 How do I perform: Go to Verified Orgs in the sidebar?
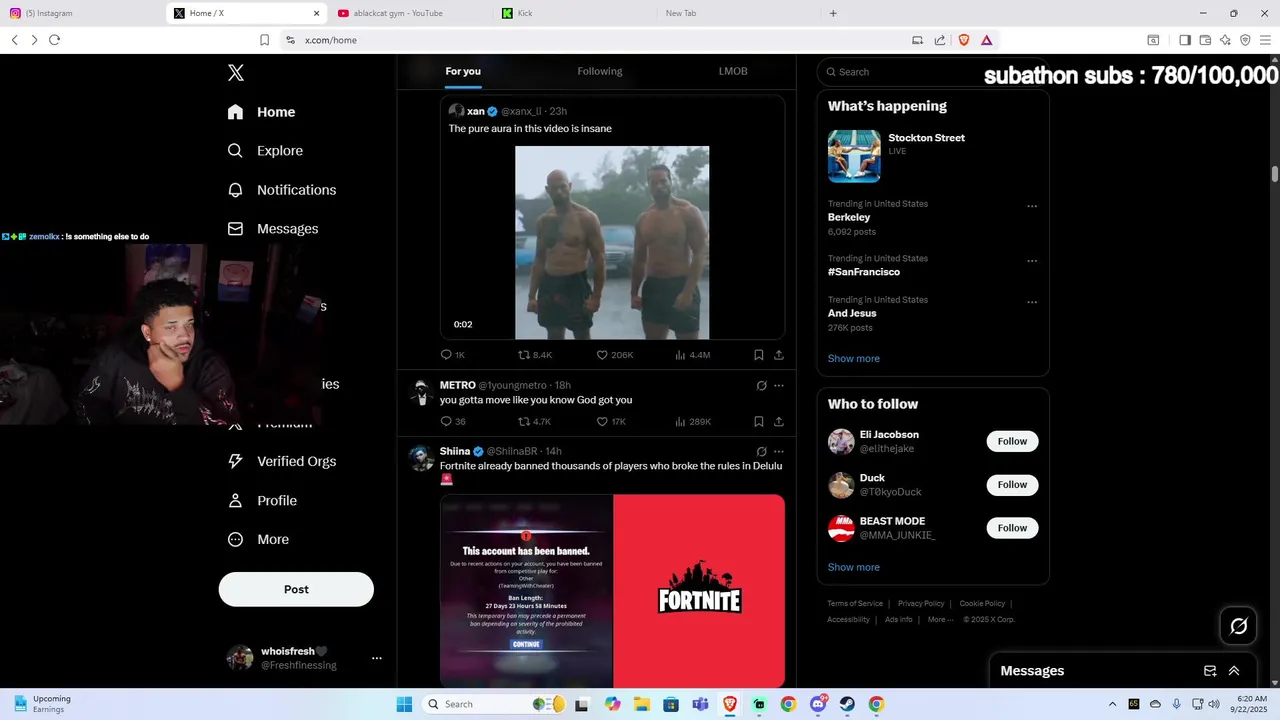[x=281, y=461]
